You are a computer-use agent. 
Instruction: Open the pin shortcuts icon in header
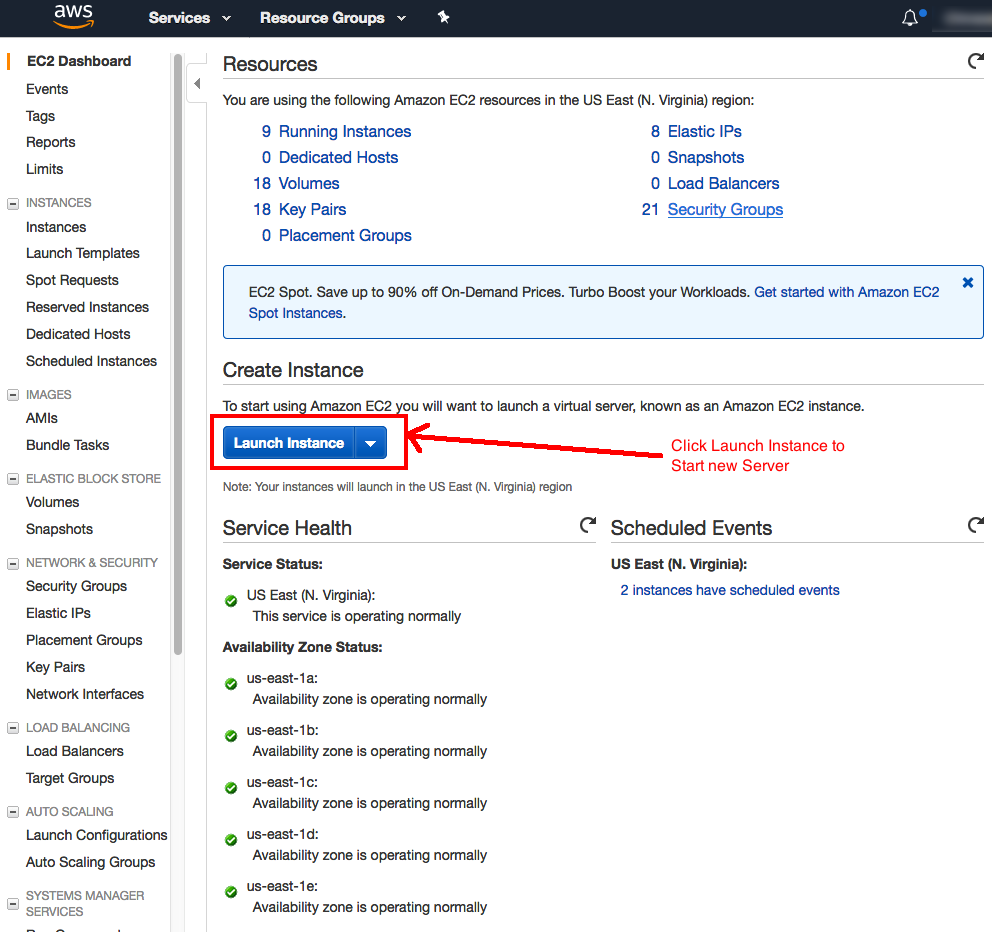443,17
